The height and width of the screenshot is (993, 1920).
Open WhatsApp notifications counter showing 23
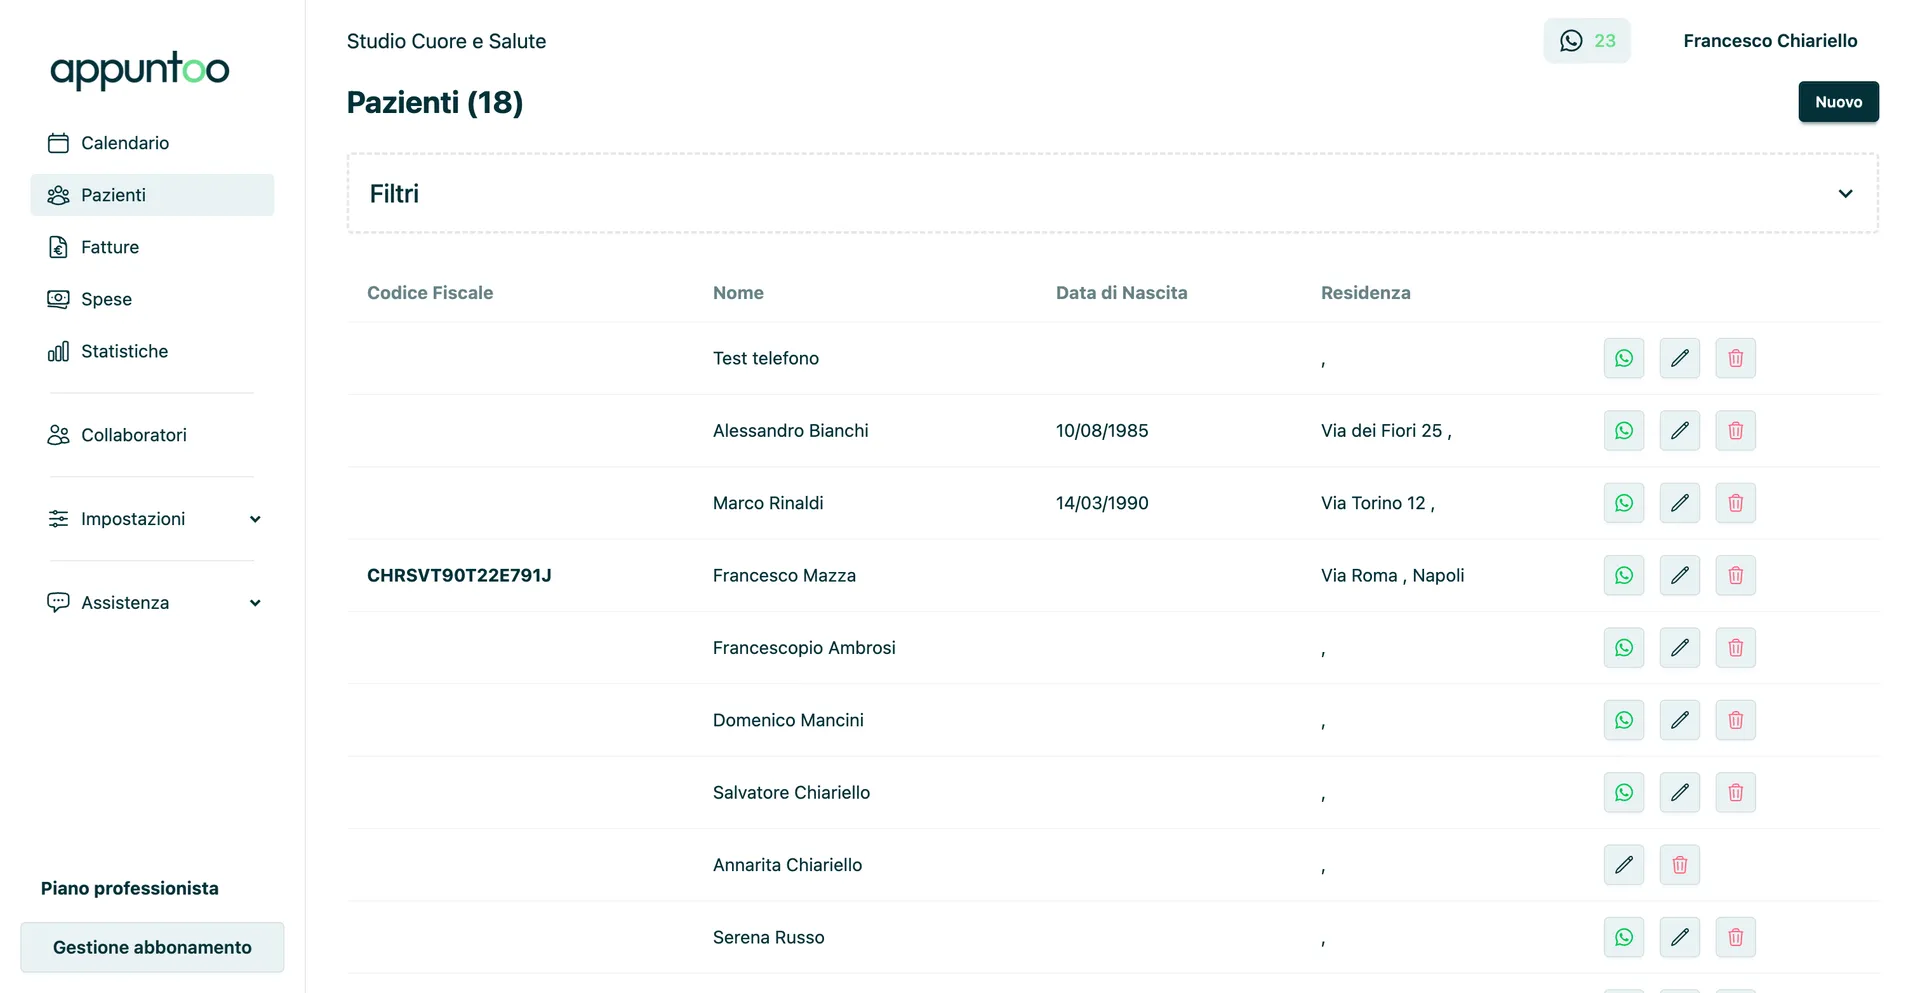point(1586,41)
